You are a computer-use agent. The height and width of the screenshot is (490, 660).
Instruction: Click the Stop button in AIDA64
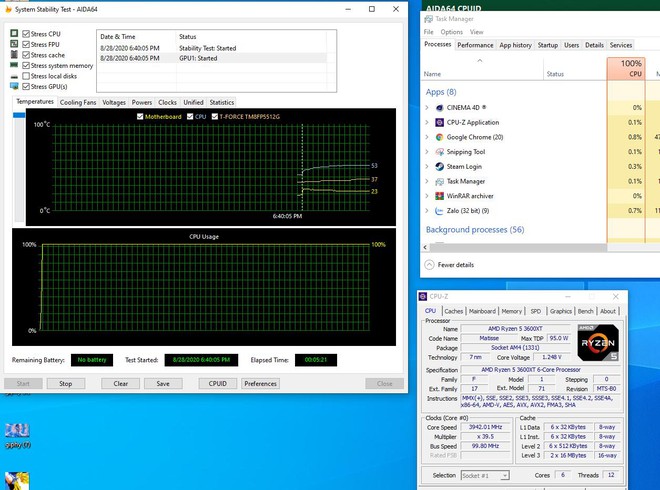66,383
